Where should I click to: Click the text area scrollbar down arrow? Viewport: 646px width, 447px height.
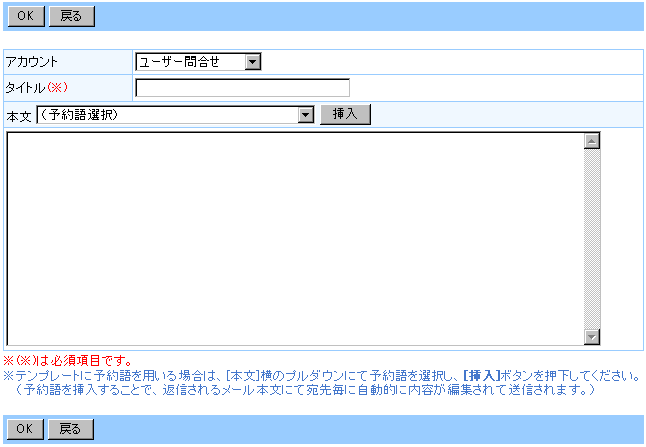[x=592, y=337]
